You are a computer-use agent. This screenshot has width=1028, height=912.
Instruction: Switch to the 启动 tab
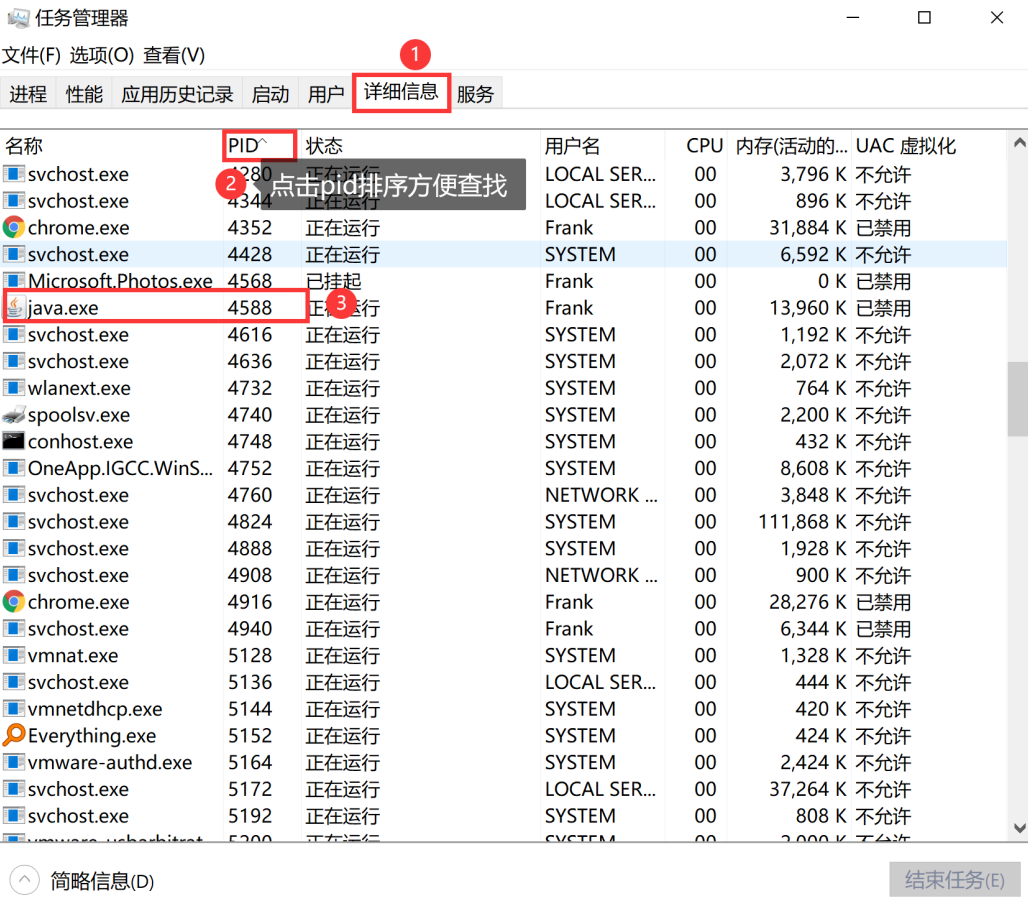[x=270, y=94]
